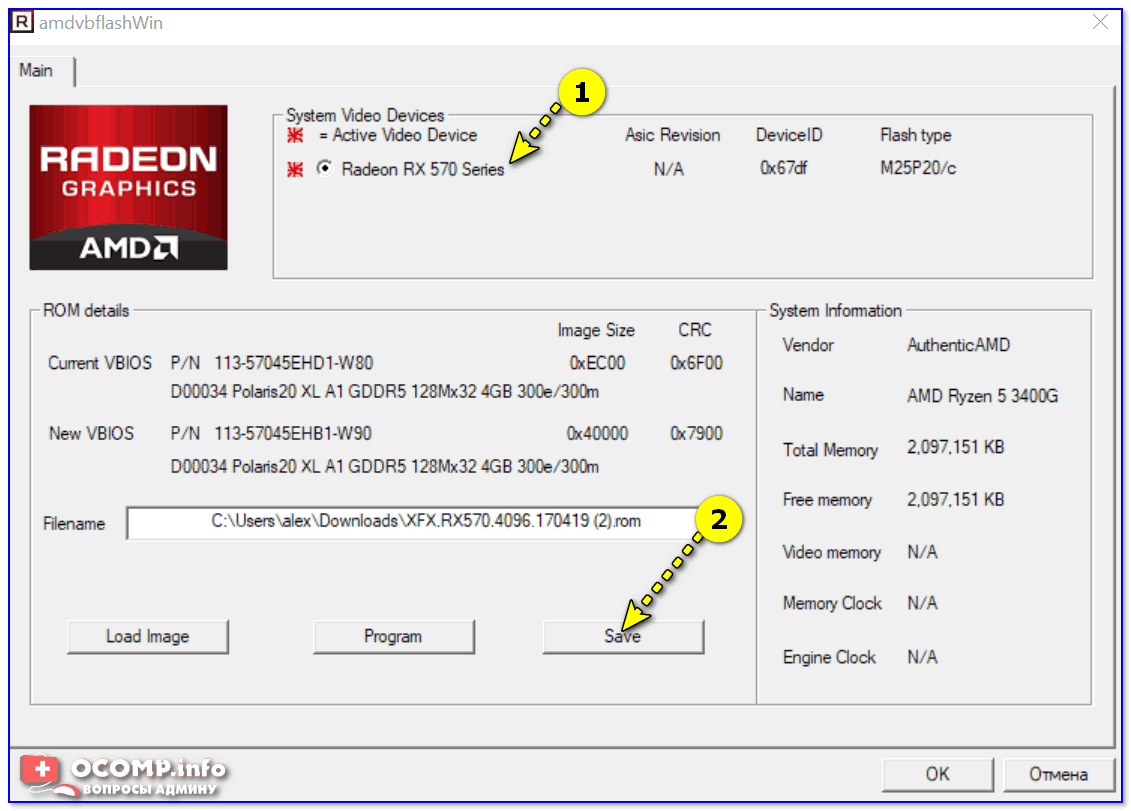
Task: Click the Asic Revision column header
Action: (672, 135)
